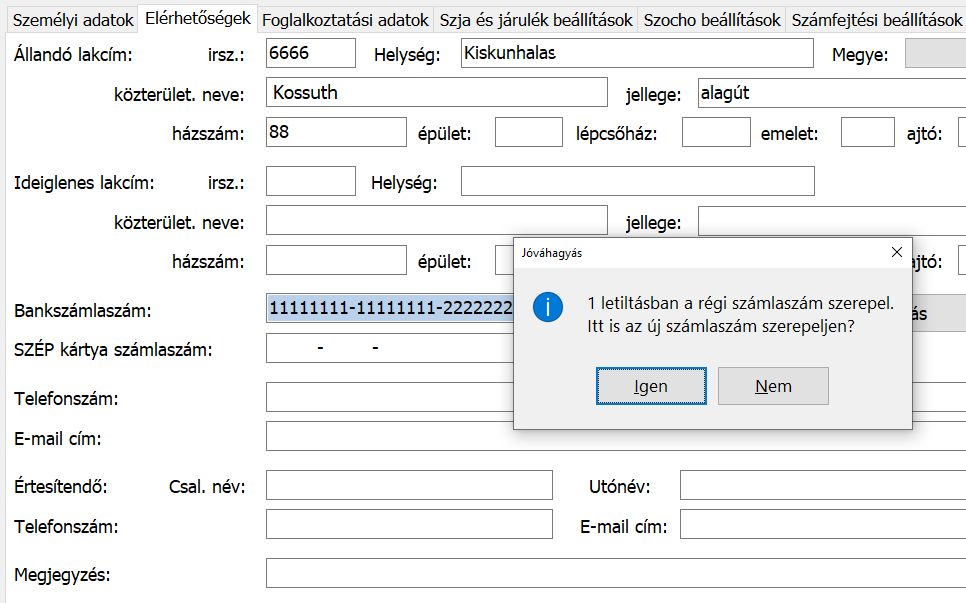Close the Jóváhagyás dialog window
Screen dimensions: 966x603
(896, 253)
